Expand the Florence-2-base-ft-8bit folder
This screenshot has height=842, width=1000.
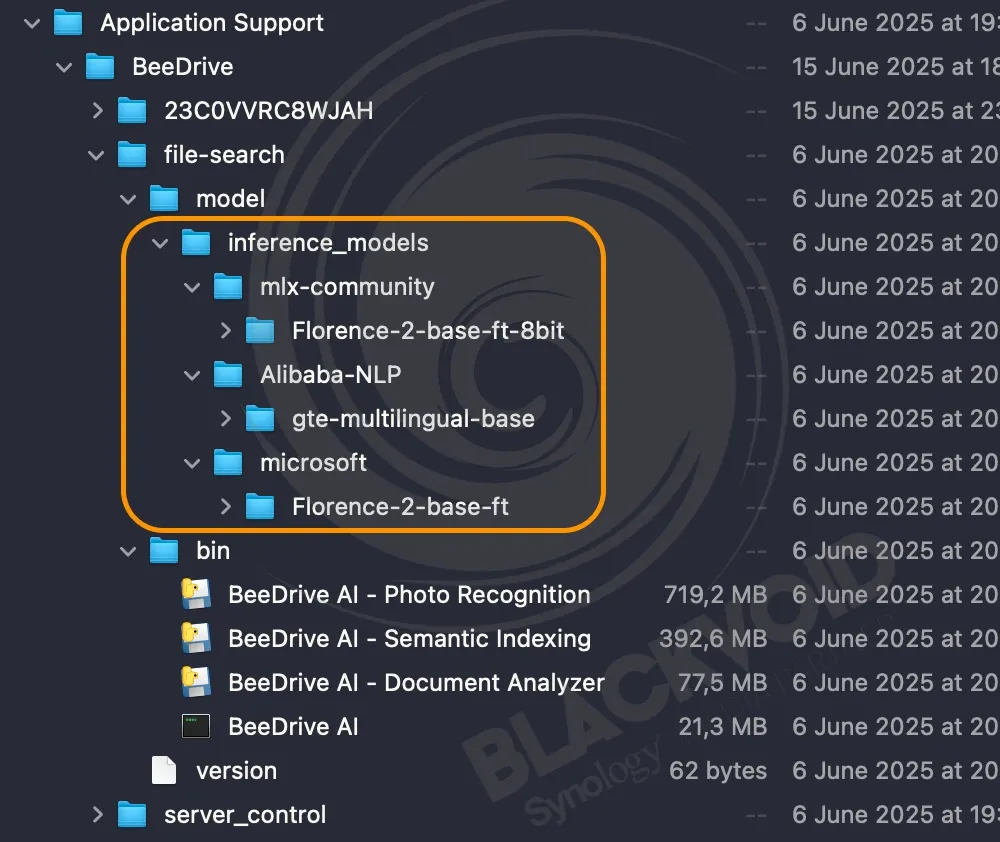[x=225, y=331]
